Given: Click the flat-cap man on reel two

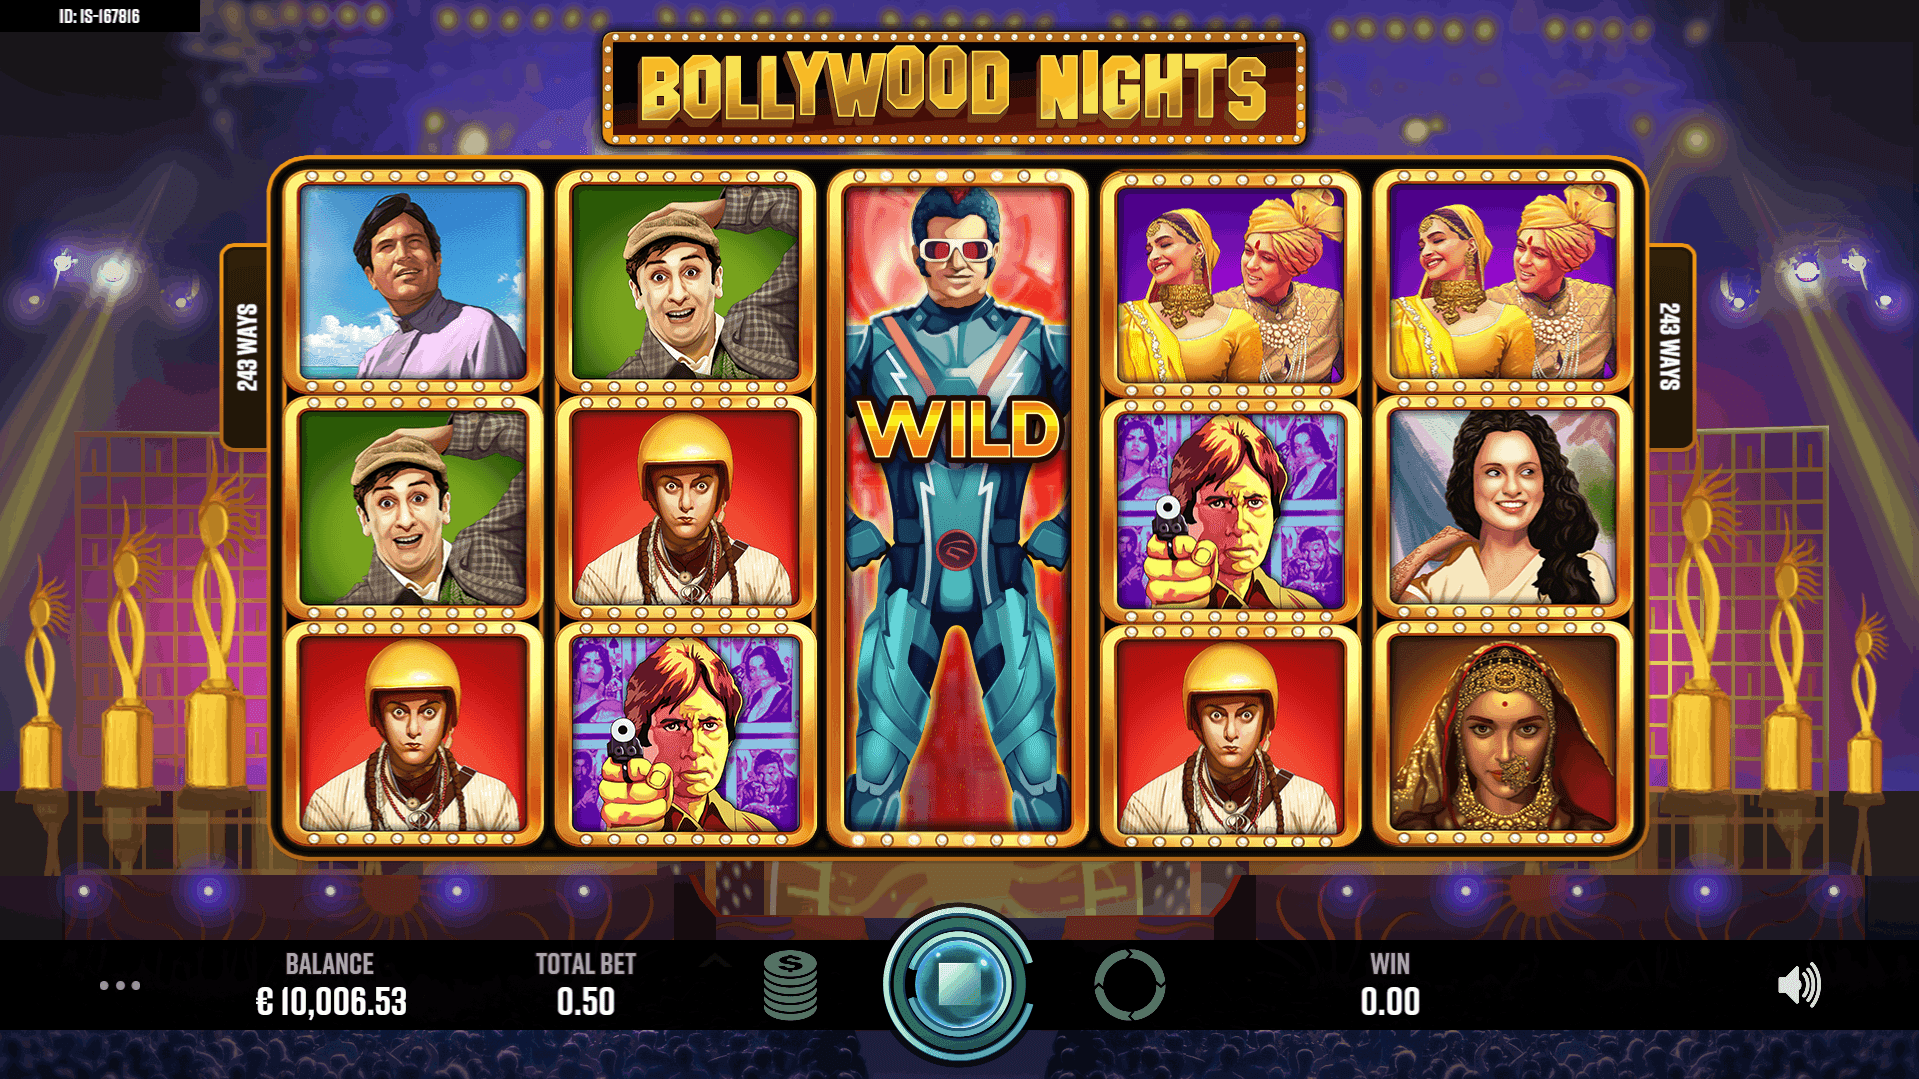Looking at the screenshot, I should [686, 281].
